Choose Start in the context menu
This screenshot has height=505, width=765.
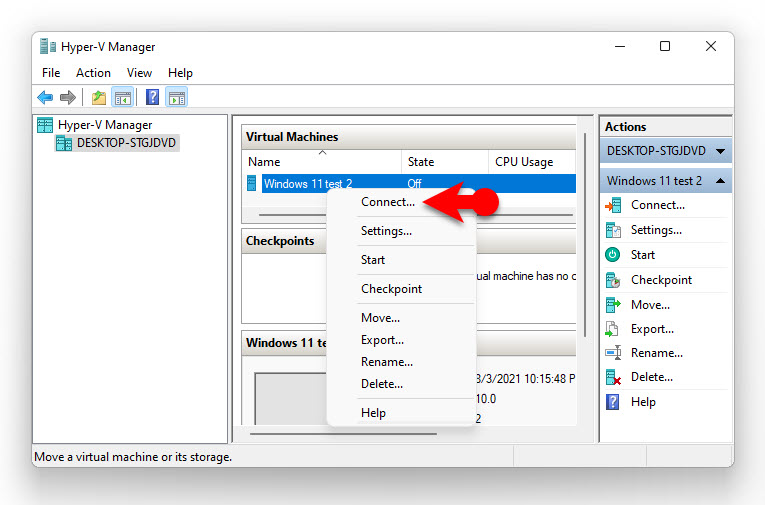373,260
